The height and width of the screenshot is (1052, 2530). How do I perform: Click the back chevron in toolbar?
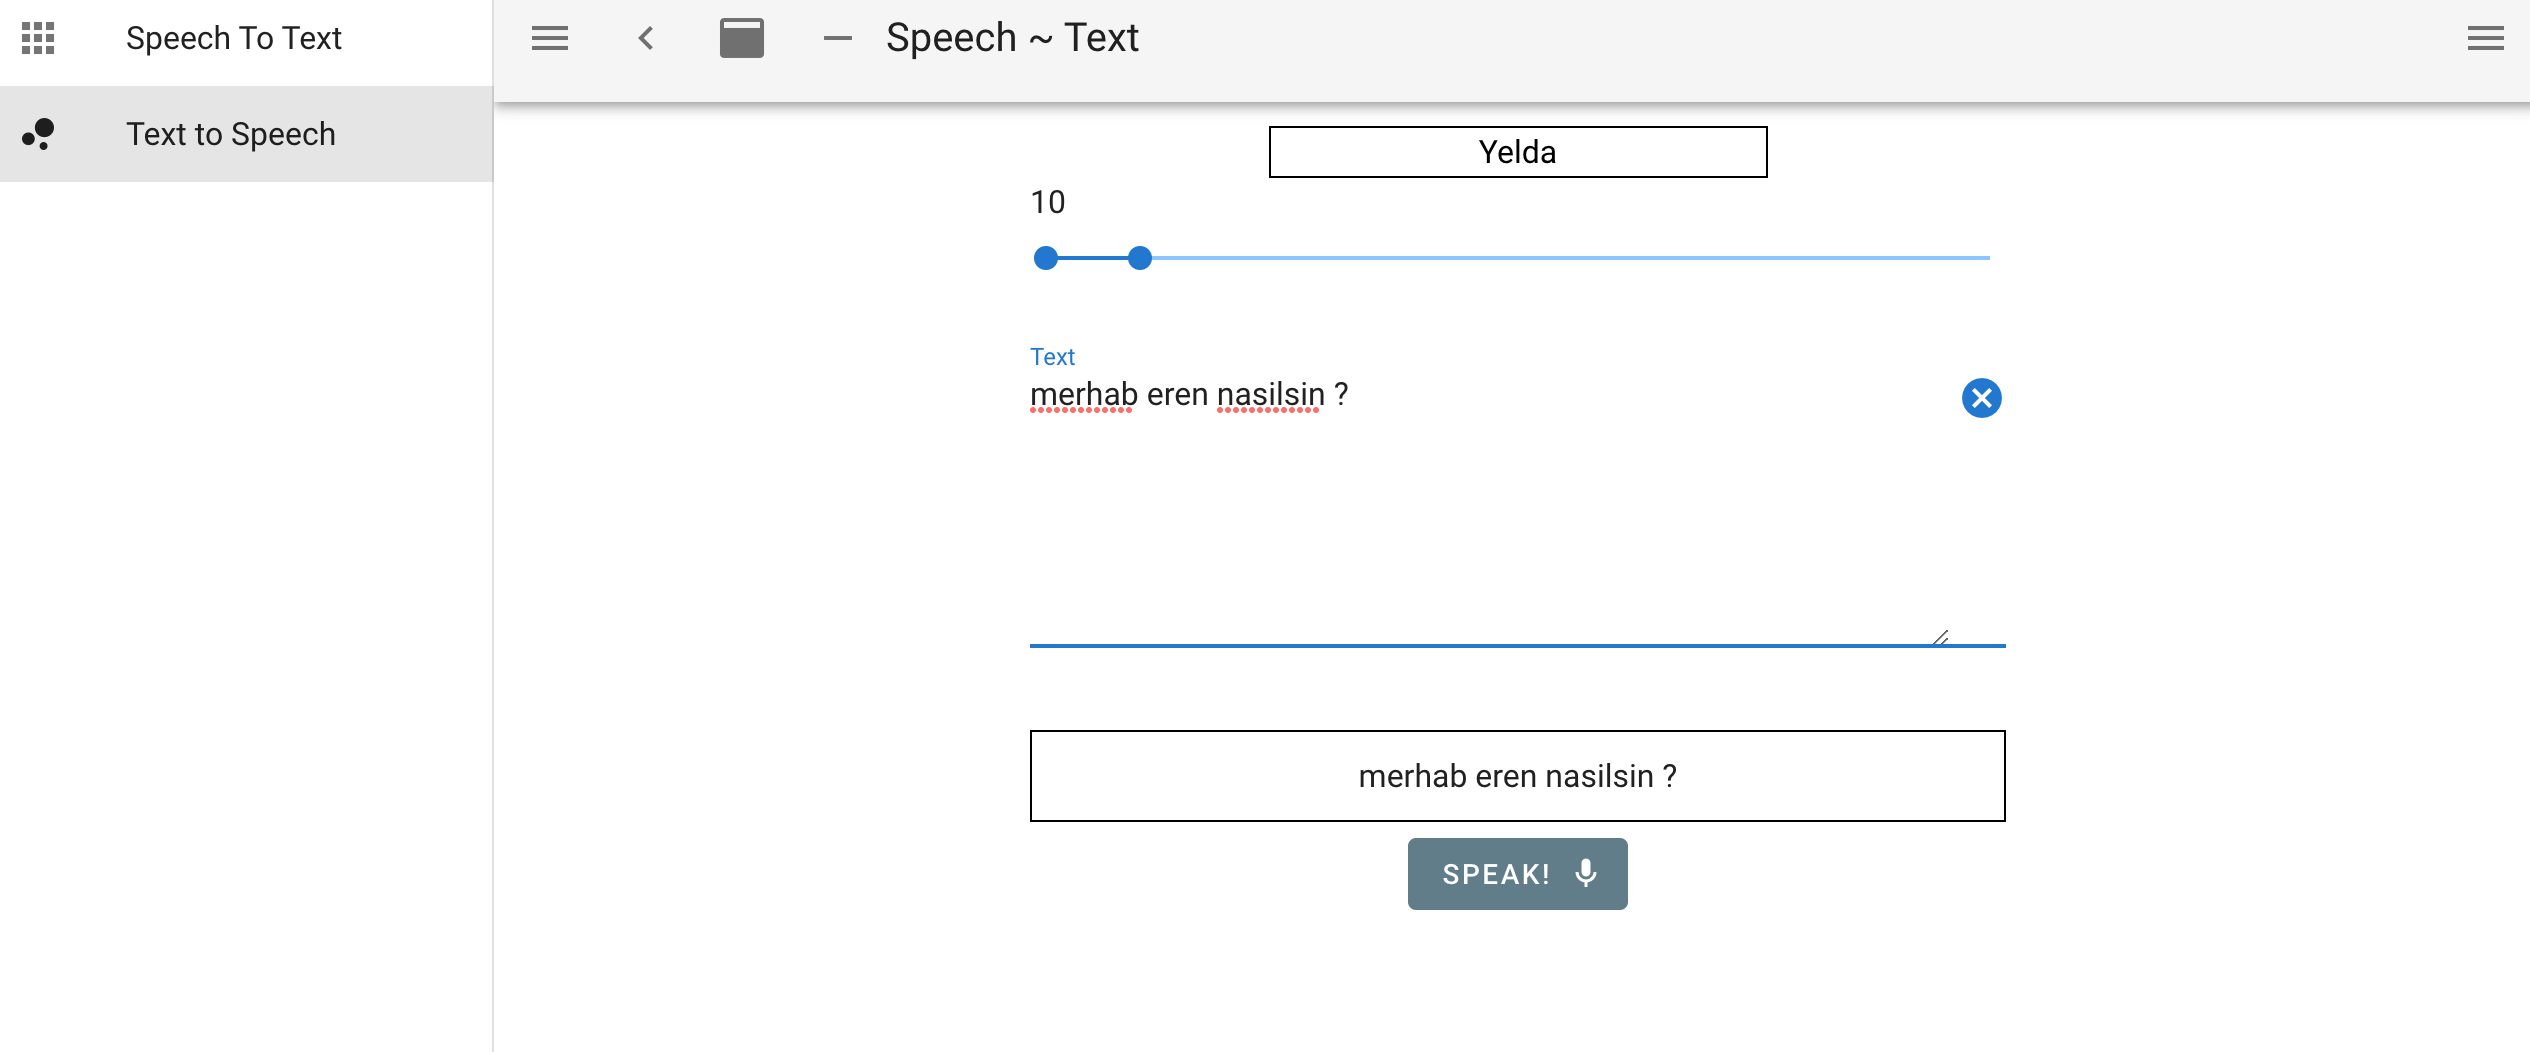pyautogui.click(x=646, y=39)
